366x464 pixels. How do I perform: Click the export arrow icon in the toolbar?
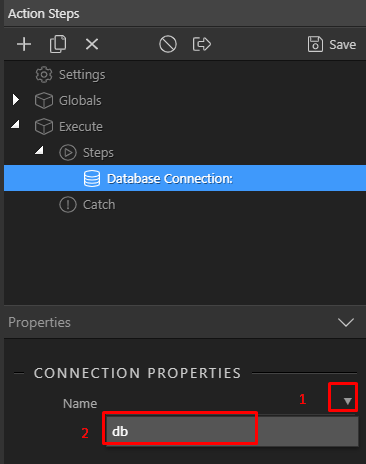[x=202, y=44]
